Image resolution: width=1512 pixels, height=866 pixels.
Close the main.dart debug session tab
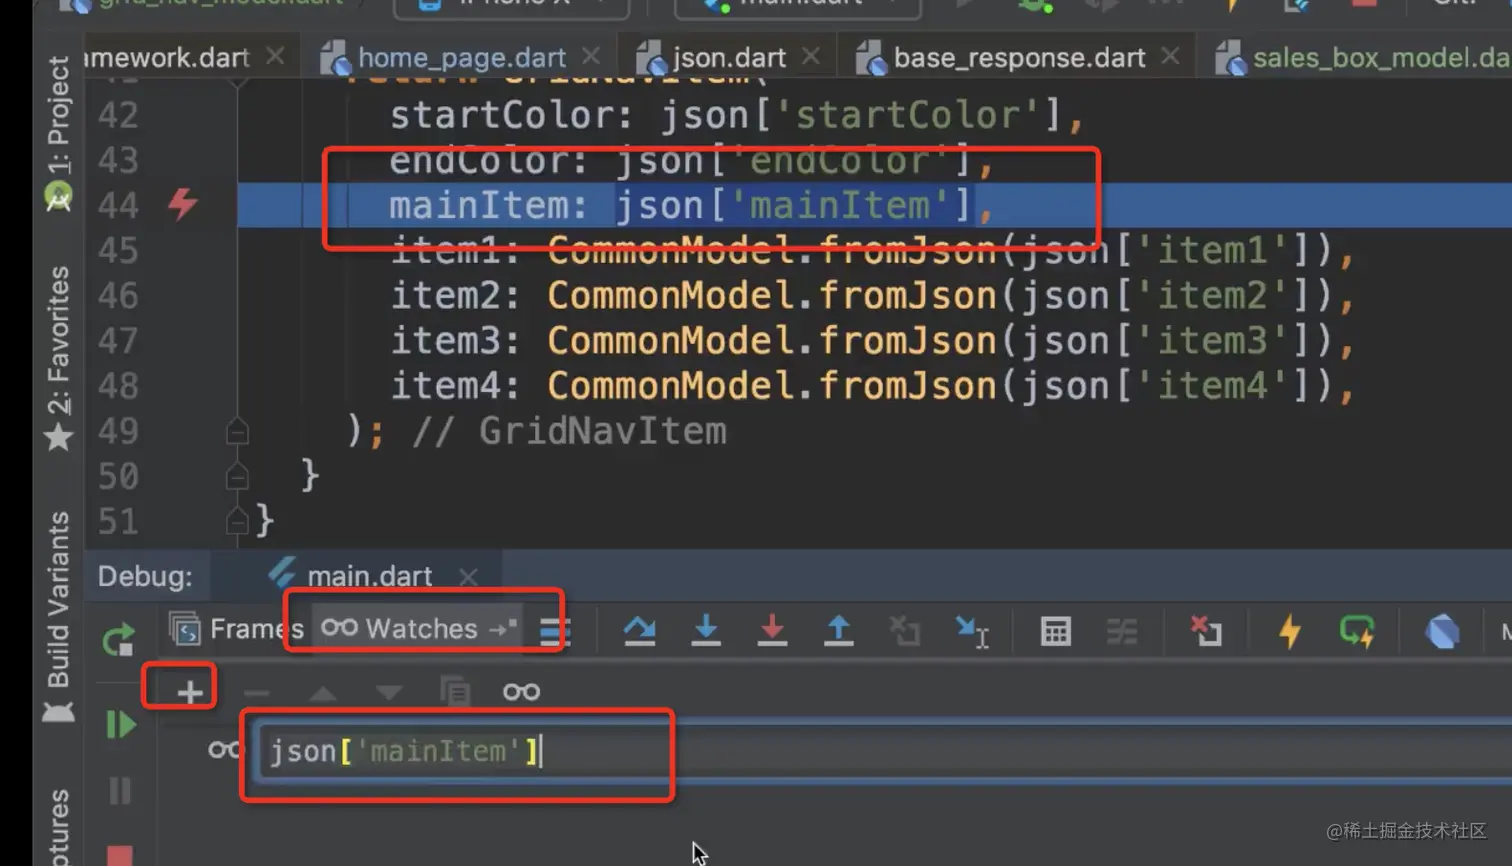click(468, 577)
